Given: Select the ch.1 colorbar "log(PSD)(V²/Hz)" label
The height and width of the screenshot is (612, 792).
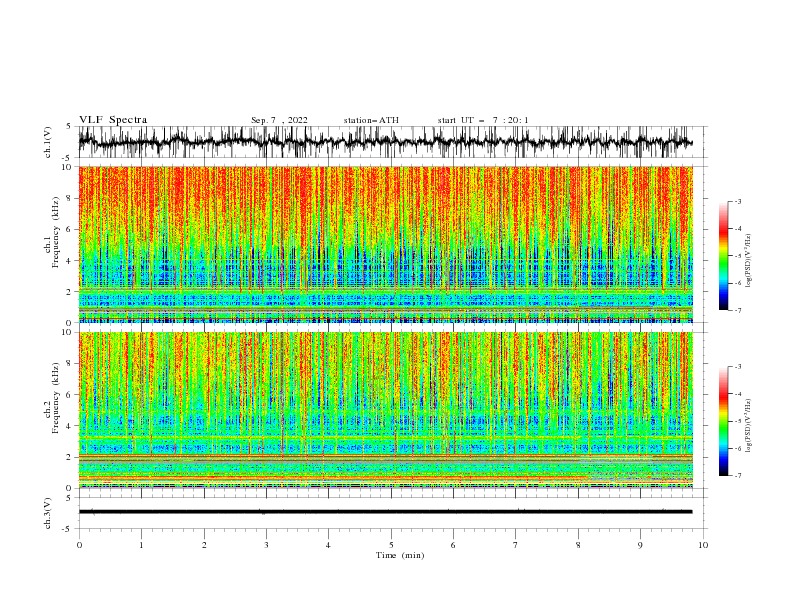Looking at the screenshot, I should [749, 261].
